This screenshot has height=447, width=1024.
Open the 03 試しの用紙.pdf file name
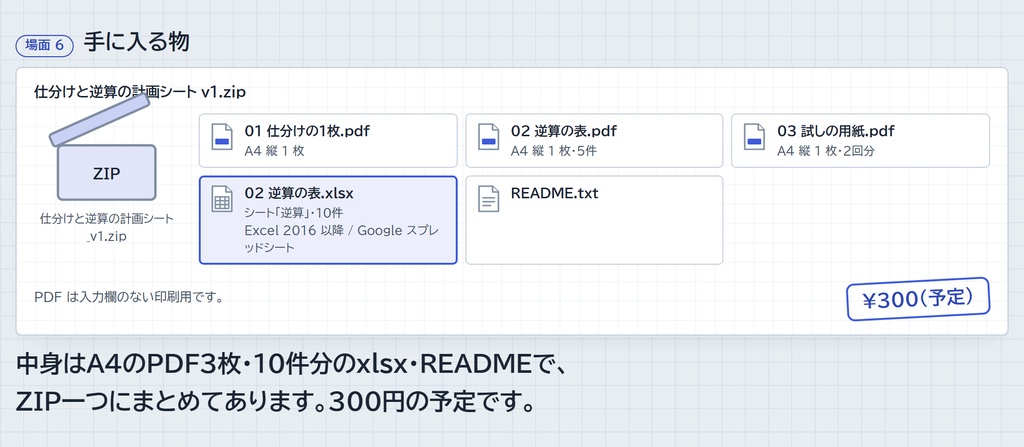pyautogui.click(x=835, y=131)
